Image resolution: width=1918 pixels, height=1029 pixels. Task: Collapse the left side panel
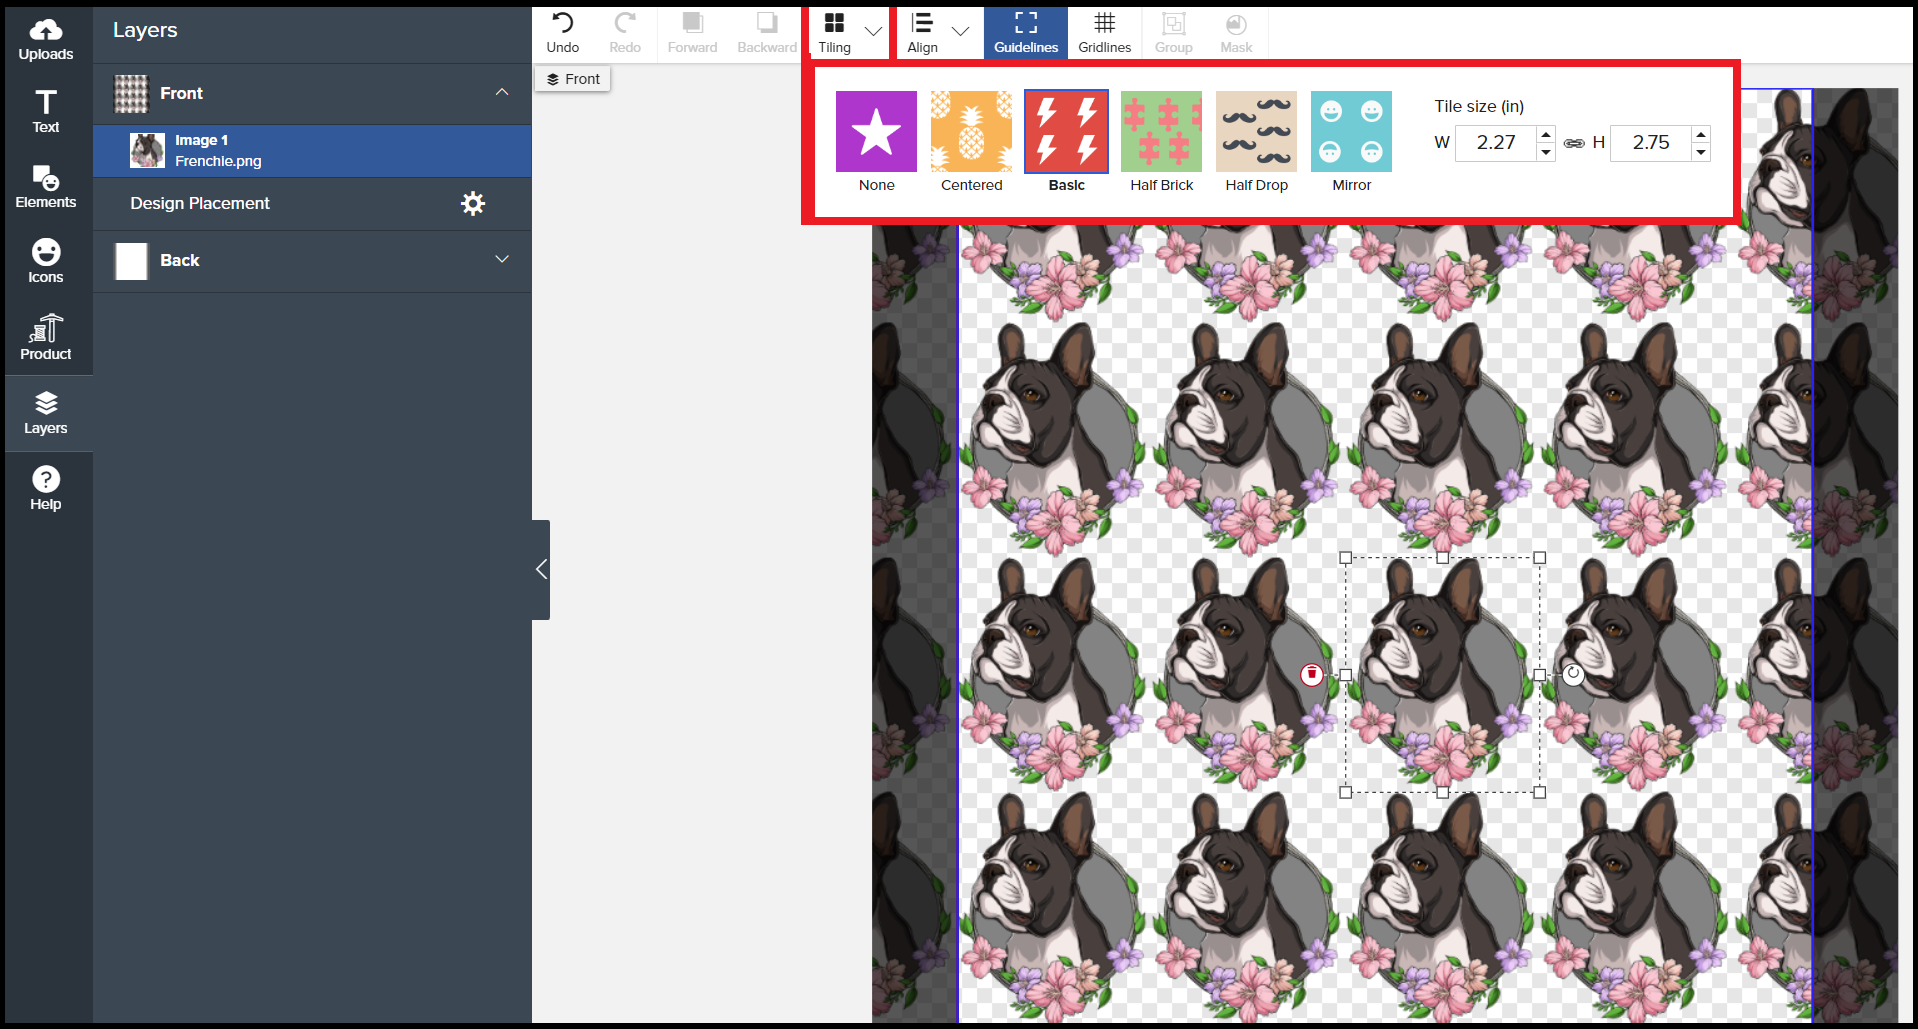point(541,569)
